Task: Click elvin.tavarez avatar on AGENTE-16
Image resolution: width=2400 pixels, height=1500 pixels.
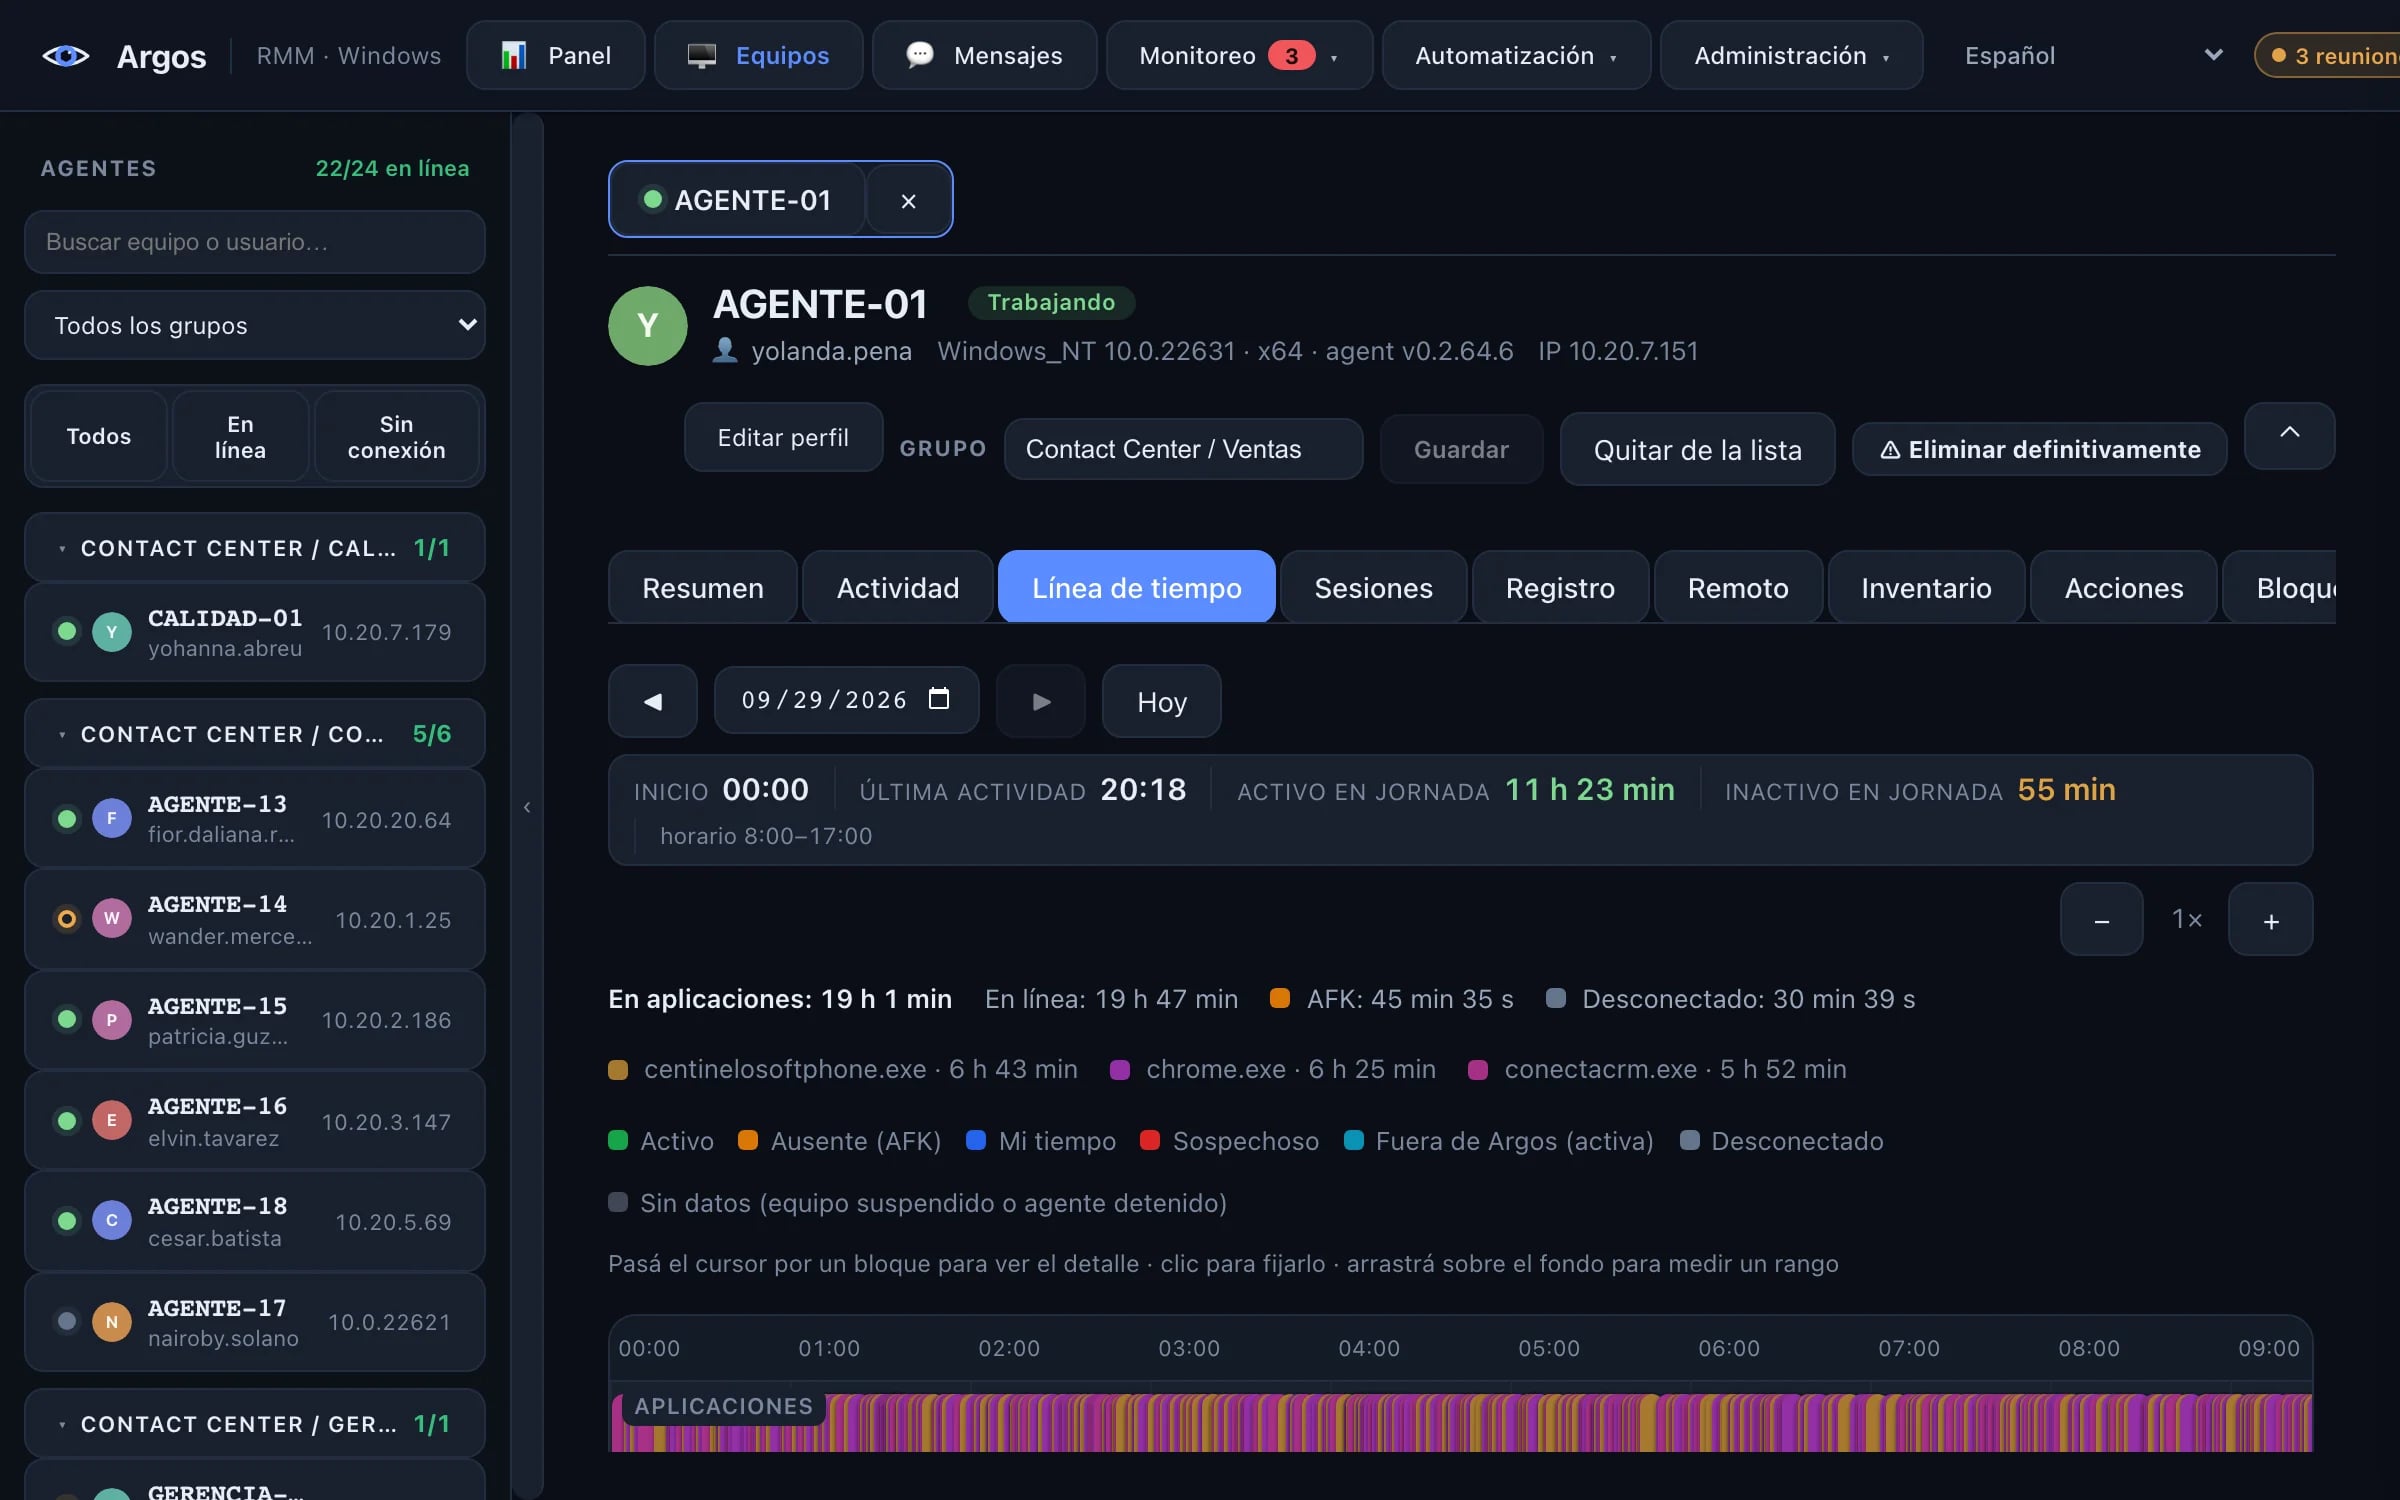Action: [112, 1120]
